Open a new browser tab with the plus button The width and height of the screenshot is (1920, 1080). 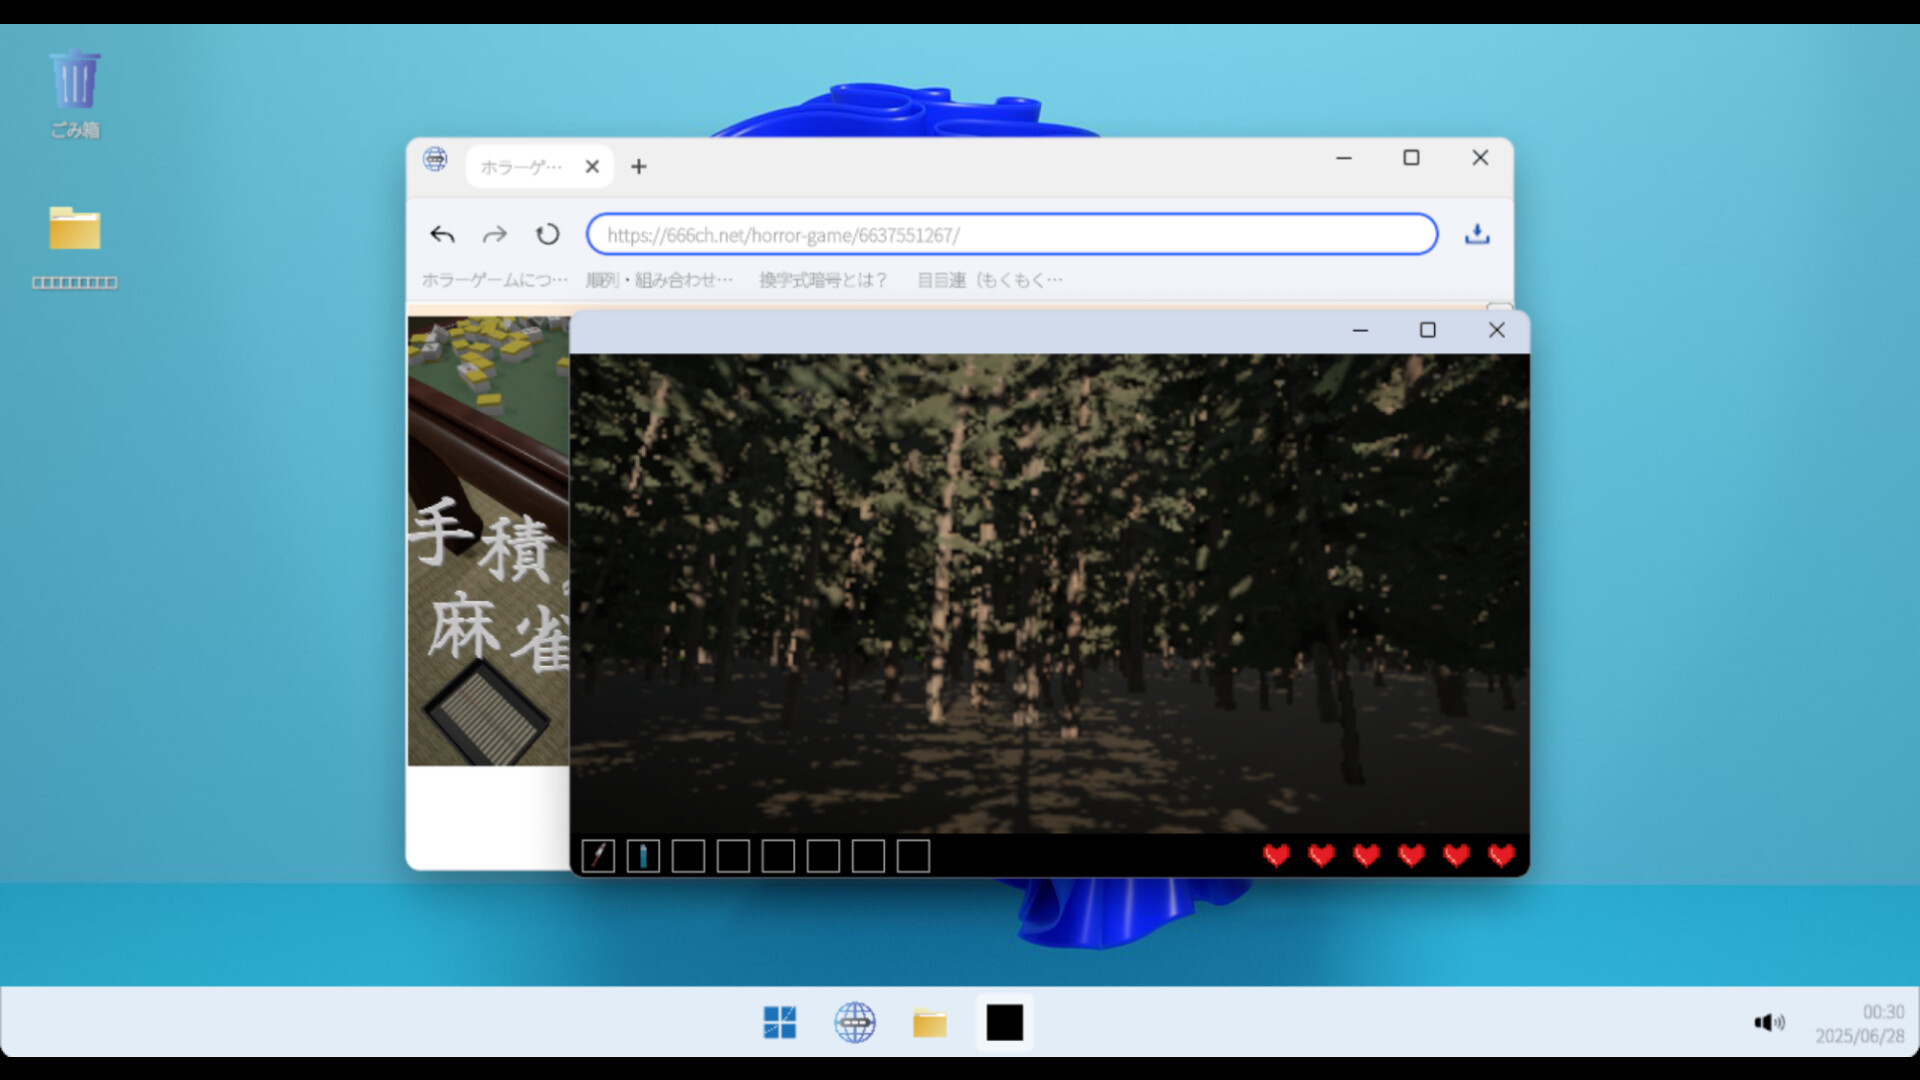point(638,166)
